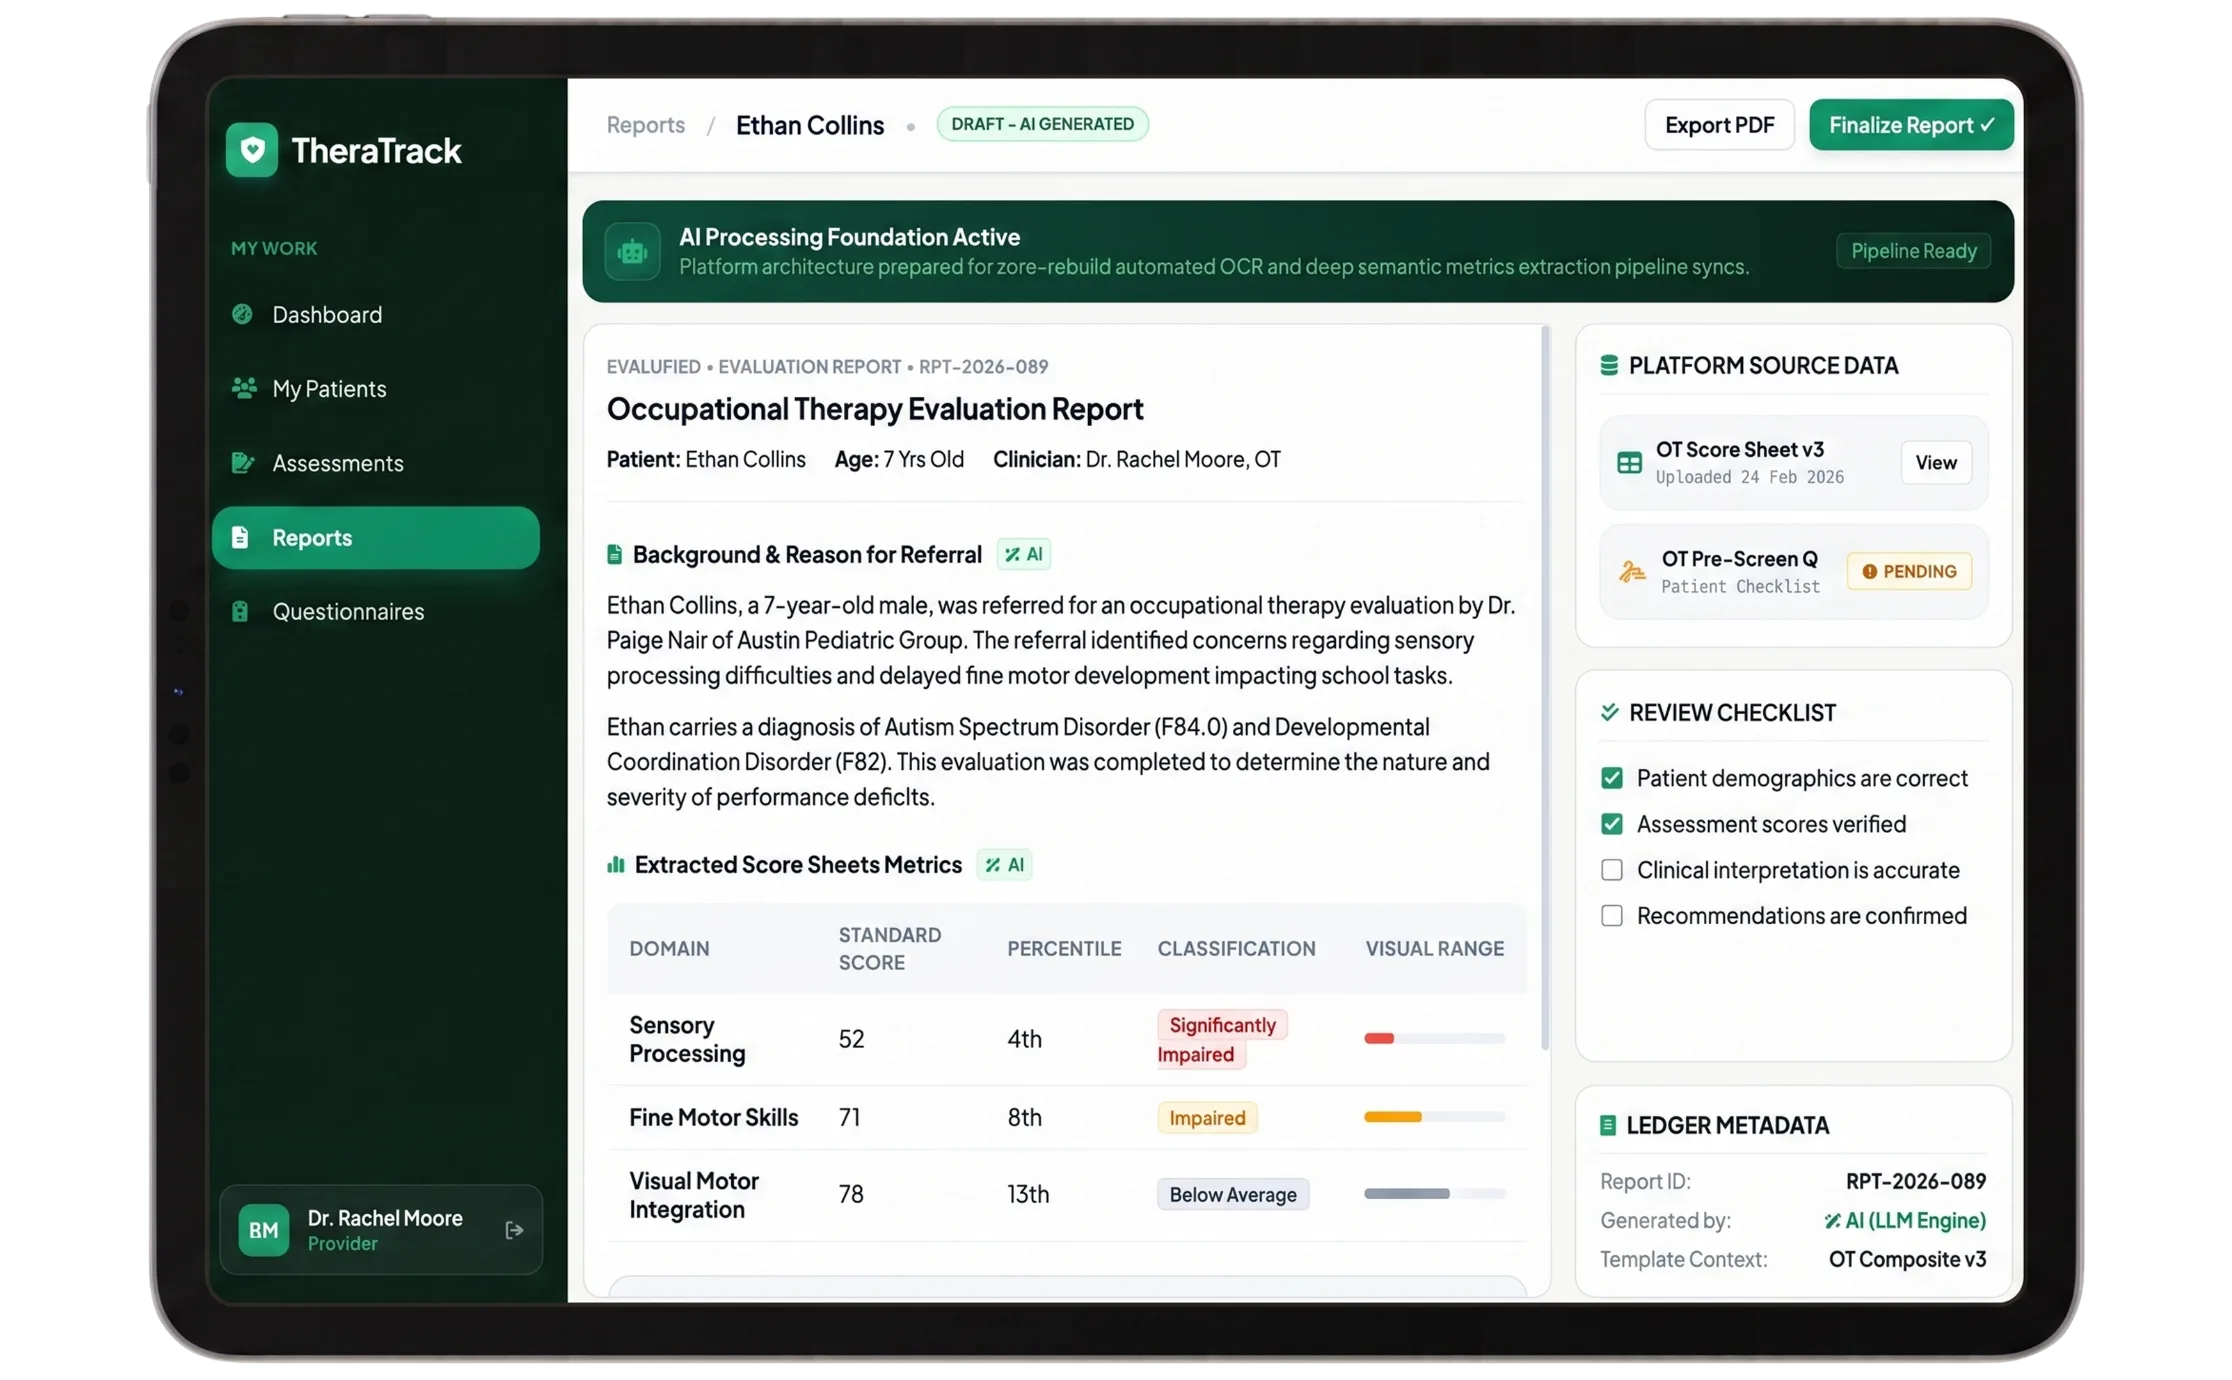Click the BM user avatar
This screenshot has width=2232, height=1380.
(x=264, y=1230)
